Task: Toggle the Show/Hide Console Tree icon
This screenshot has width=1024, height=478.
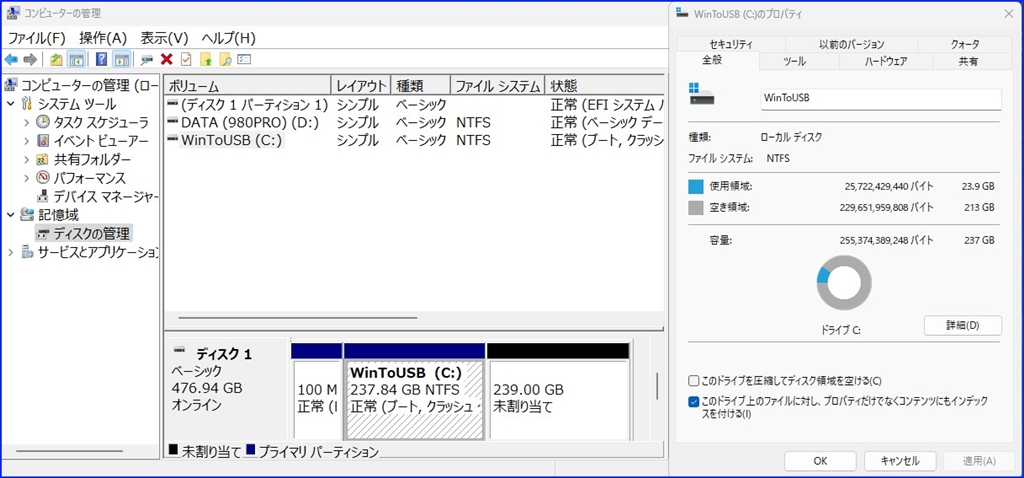Action: point(76,59)
